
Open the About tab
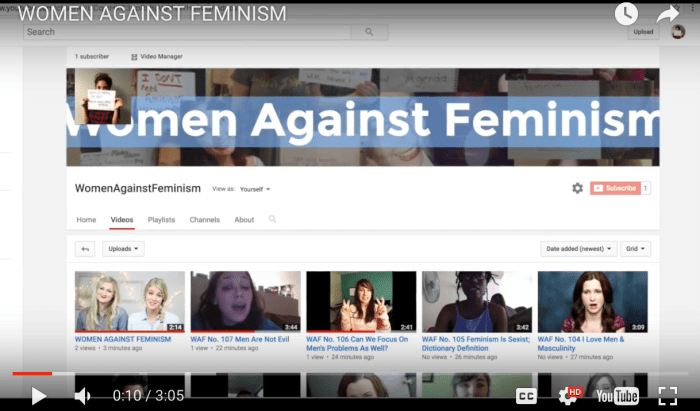click(244, 220)
